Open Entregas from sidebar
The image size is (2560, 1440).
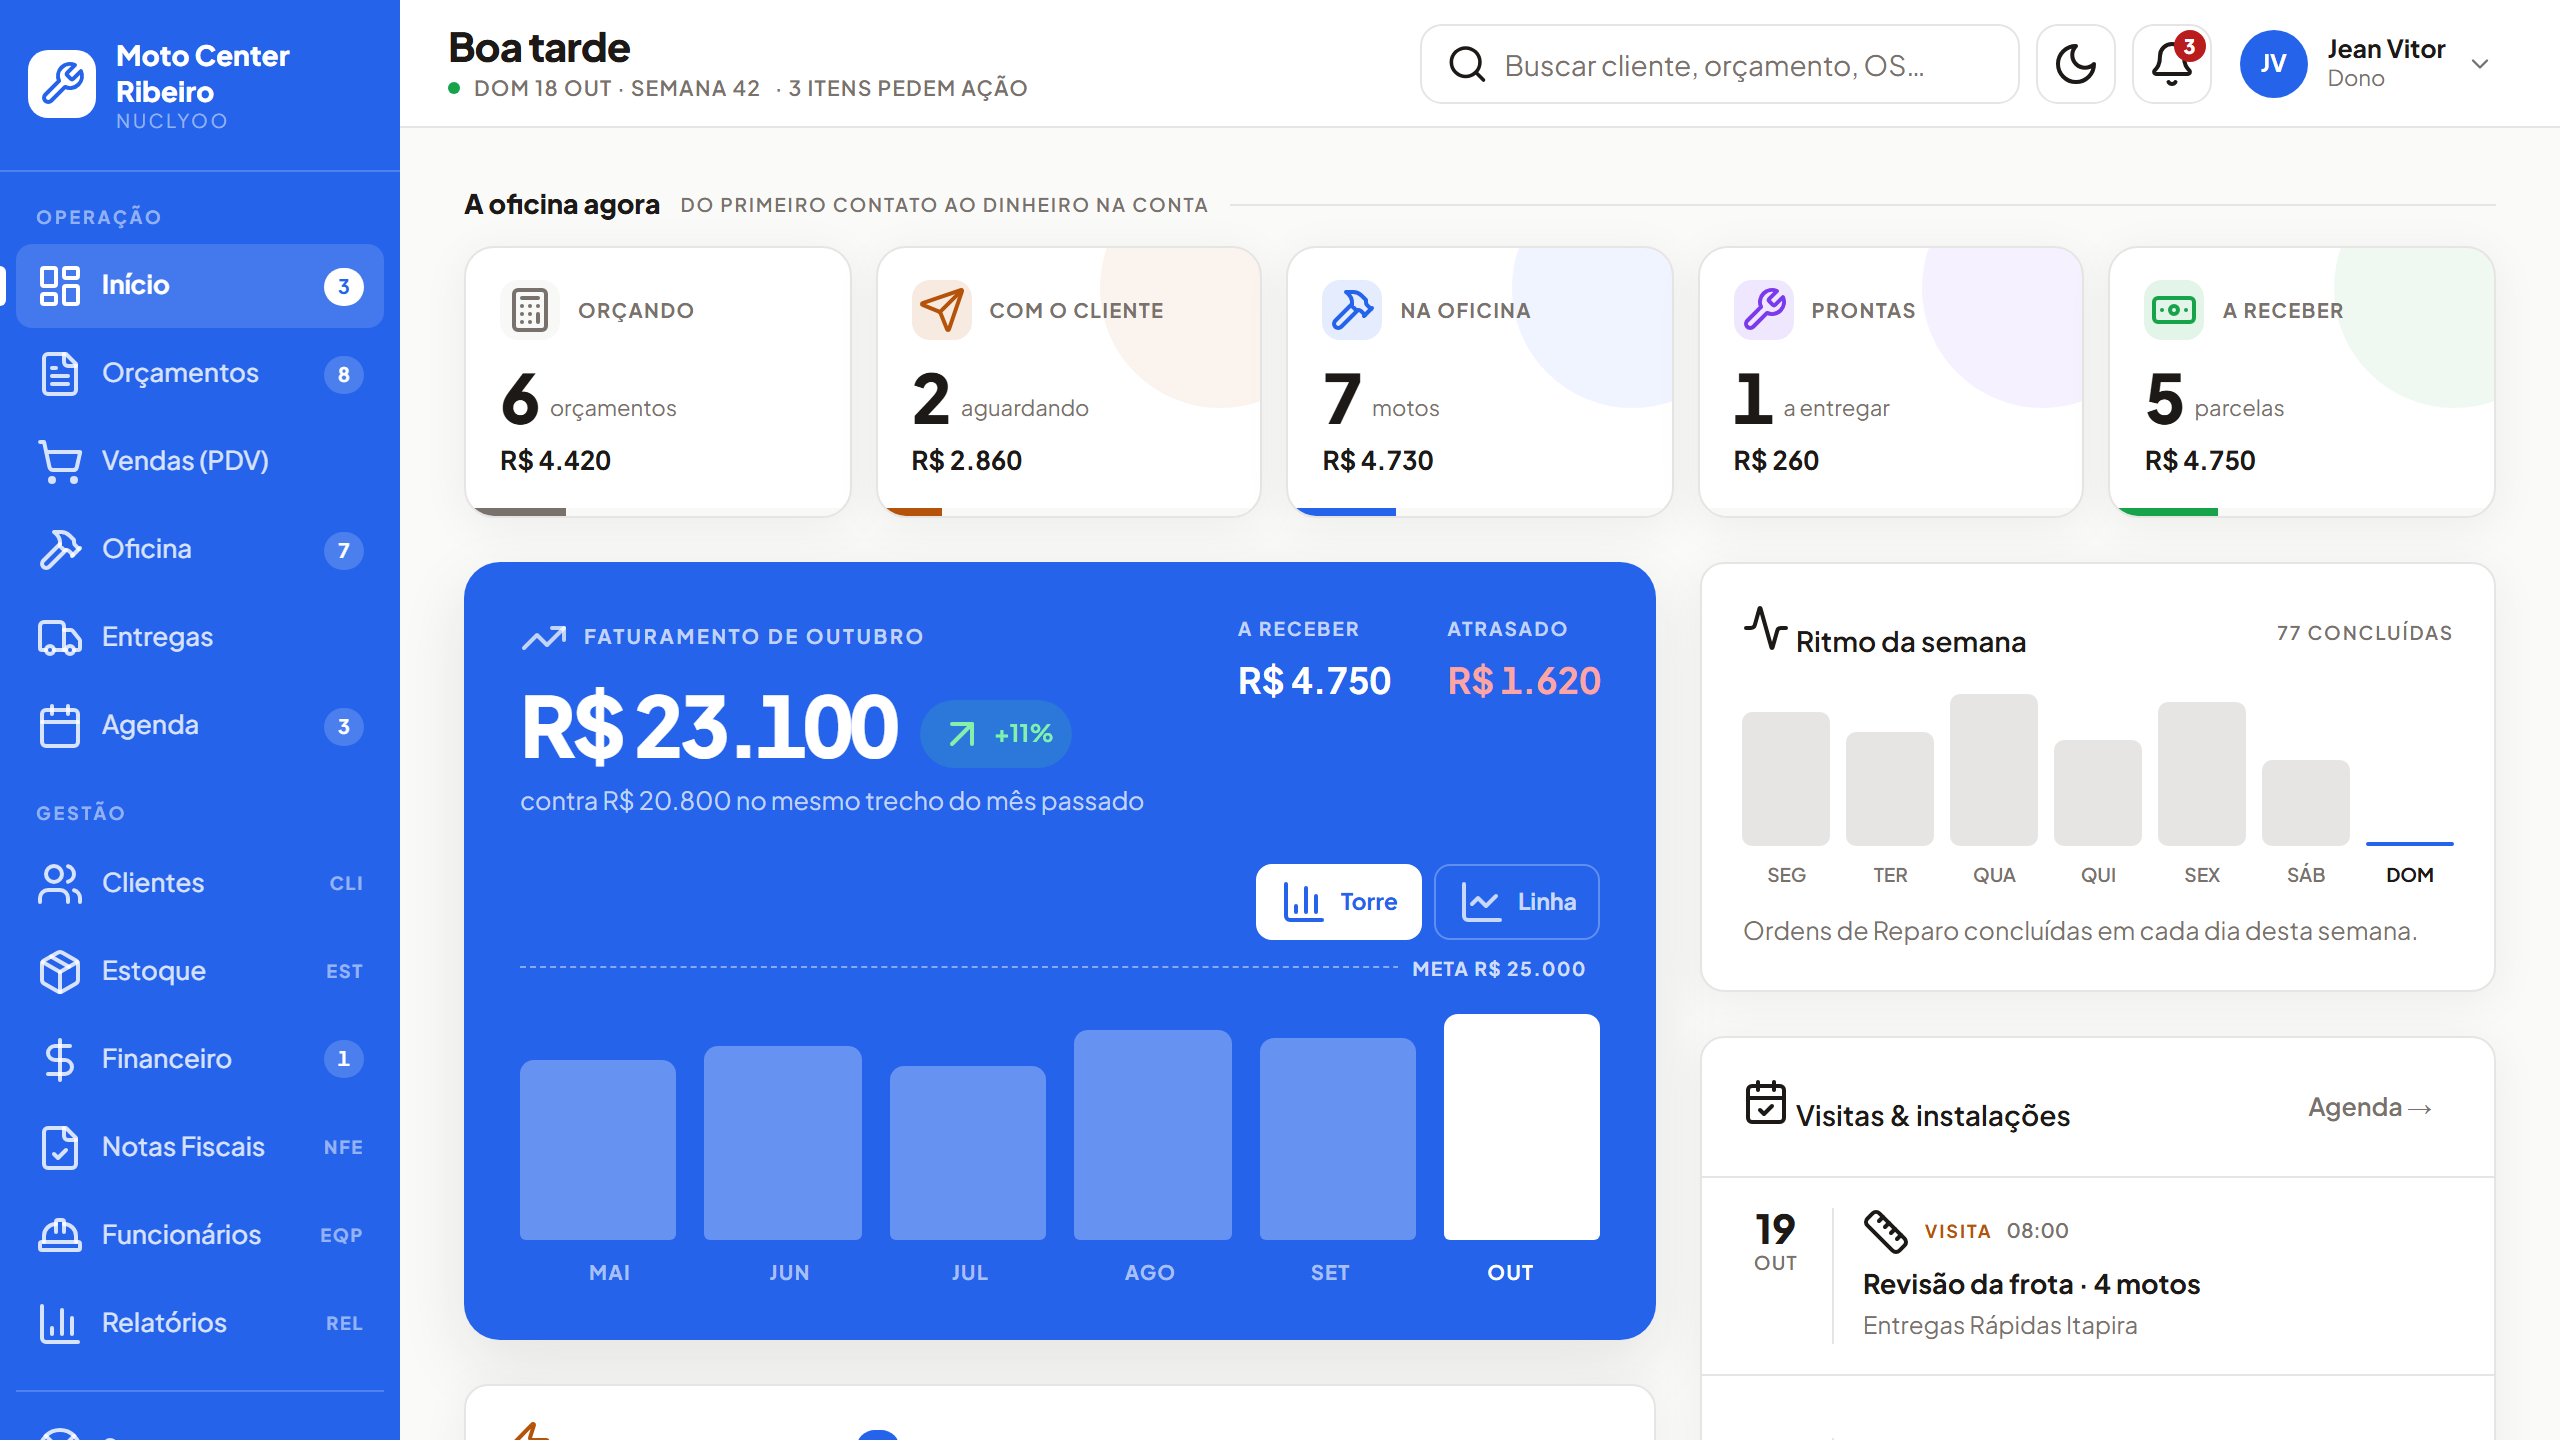[x=200, y=638]
